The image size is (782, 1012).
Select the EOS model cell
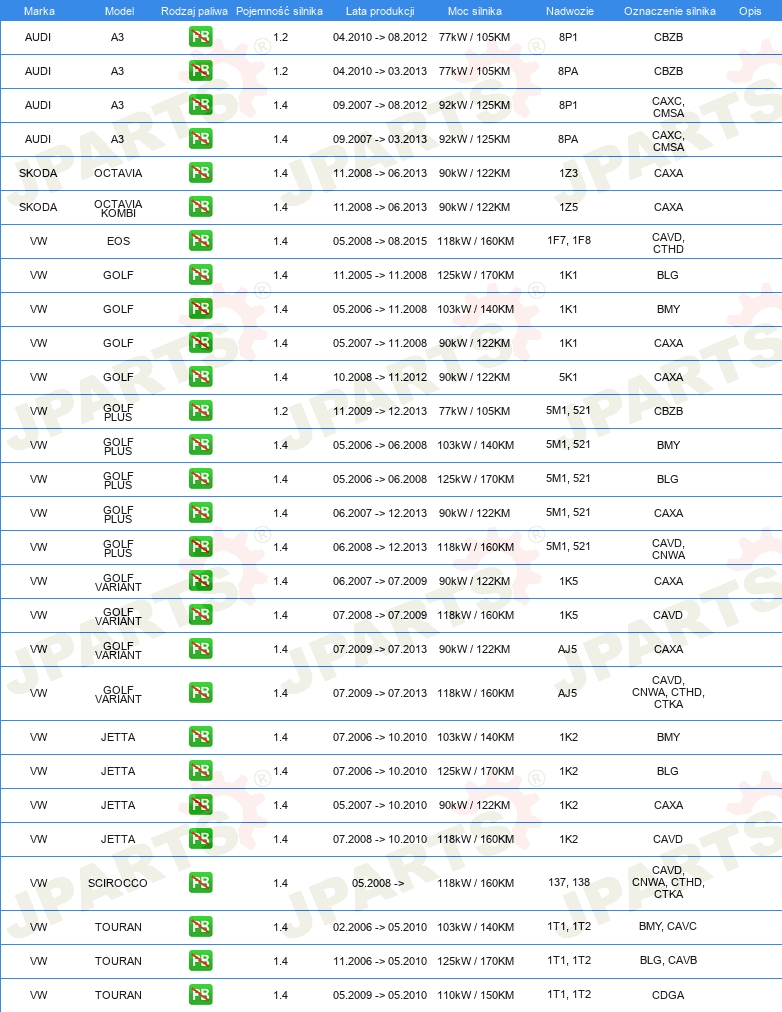(118, 241)
